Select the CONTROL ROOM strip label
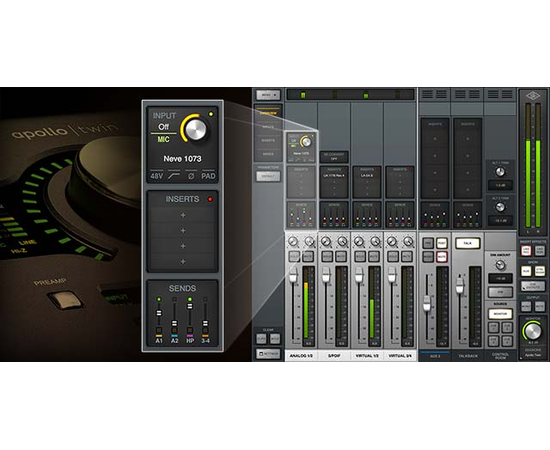 501,356
